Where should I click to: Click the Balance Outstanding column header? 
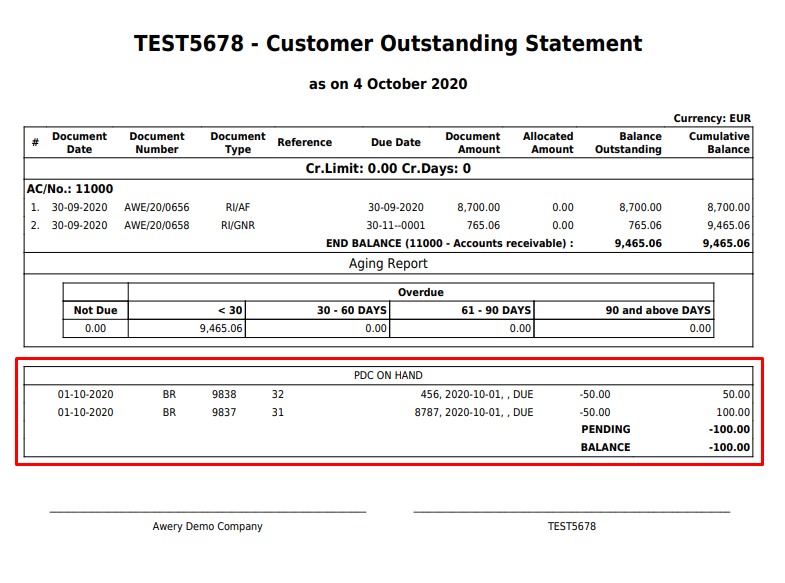[x=628, y=143]
